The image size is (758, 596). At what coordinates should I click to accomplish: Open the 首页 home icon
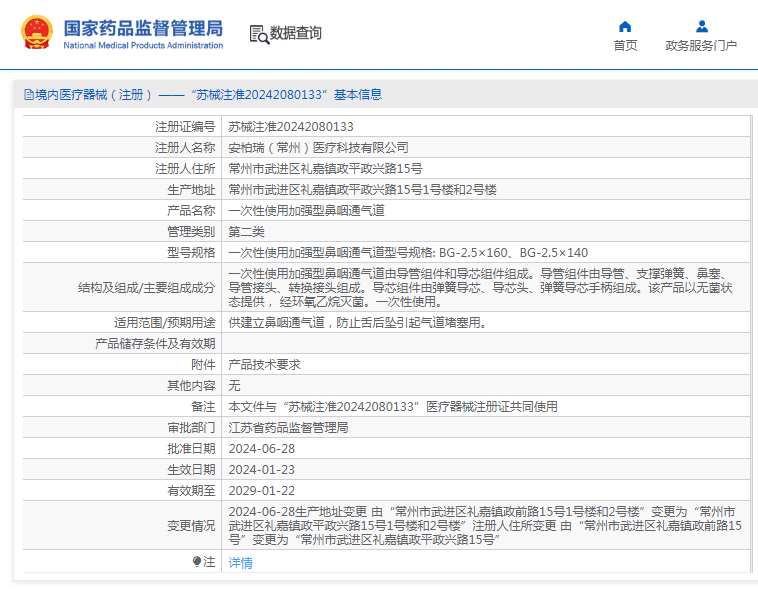(x=625, y=26)
